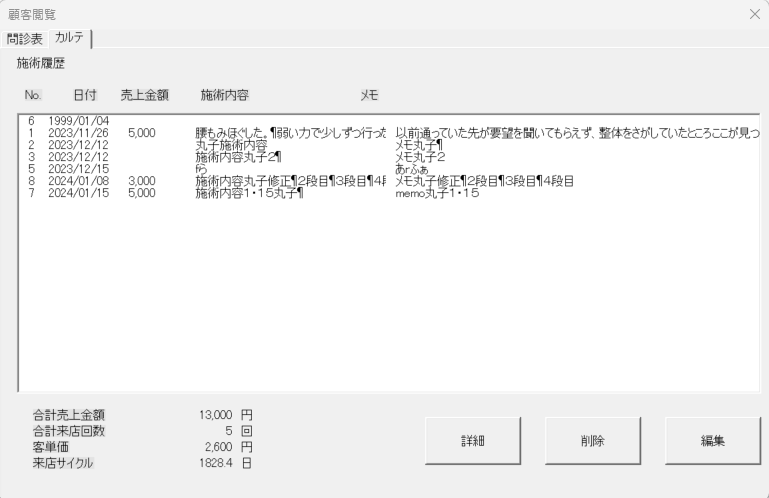
Task: Select the カルテ tab
Action: tap(70, 38)
